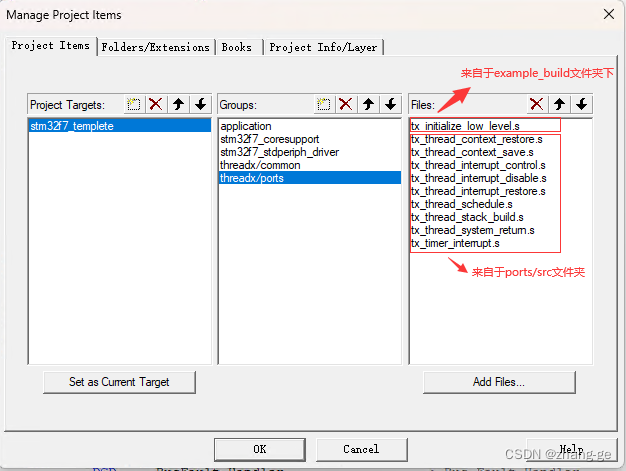The width and height of the screenshot is (626, 471).
Task: Click the Cancel button
Action: 361,449
